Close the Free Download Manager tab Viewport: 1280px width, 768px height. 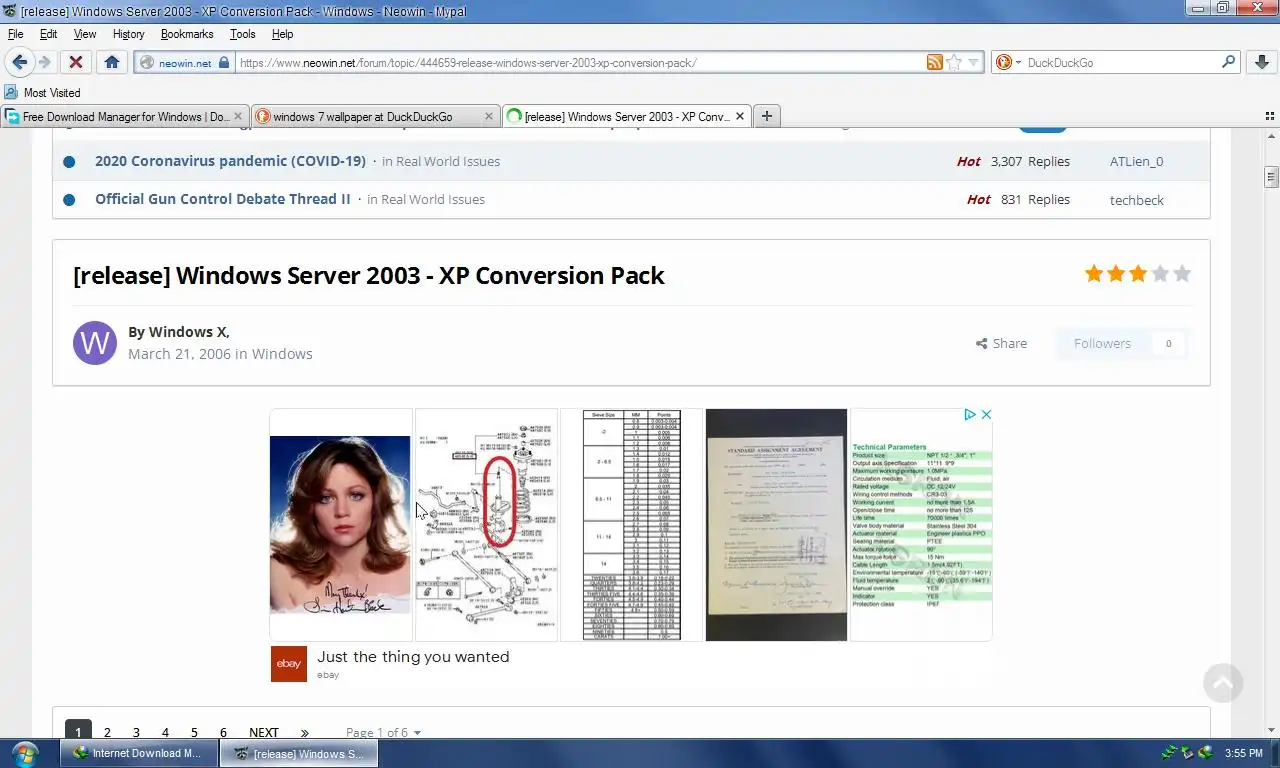(238, 116)
